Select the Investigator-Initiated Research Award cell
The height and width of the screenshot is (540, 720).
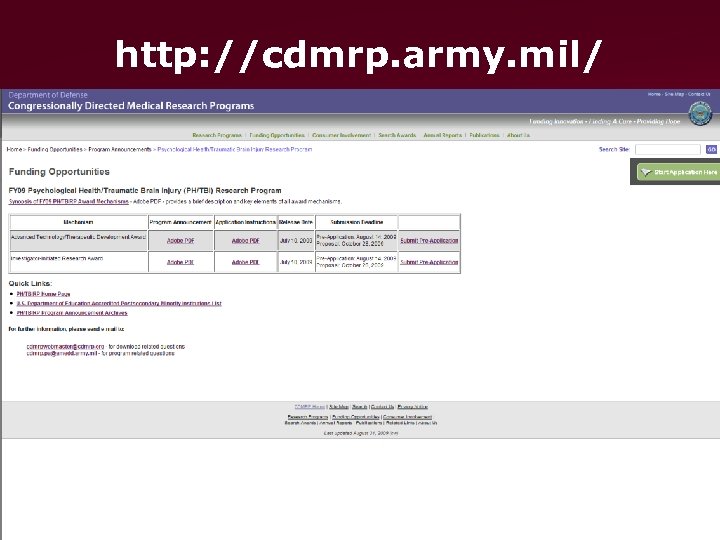coord(79,262)
